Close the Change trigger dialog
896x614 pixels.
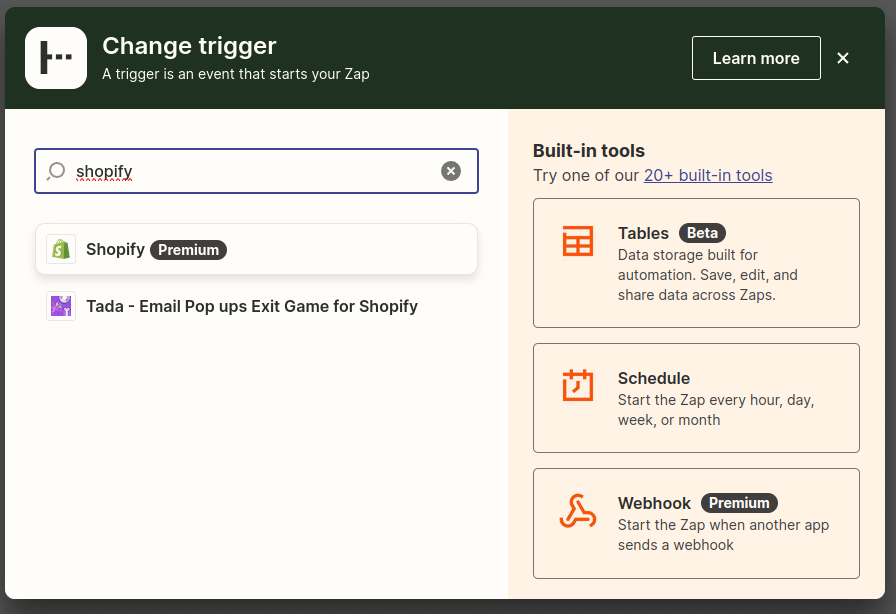point(842,58)
